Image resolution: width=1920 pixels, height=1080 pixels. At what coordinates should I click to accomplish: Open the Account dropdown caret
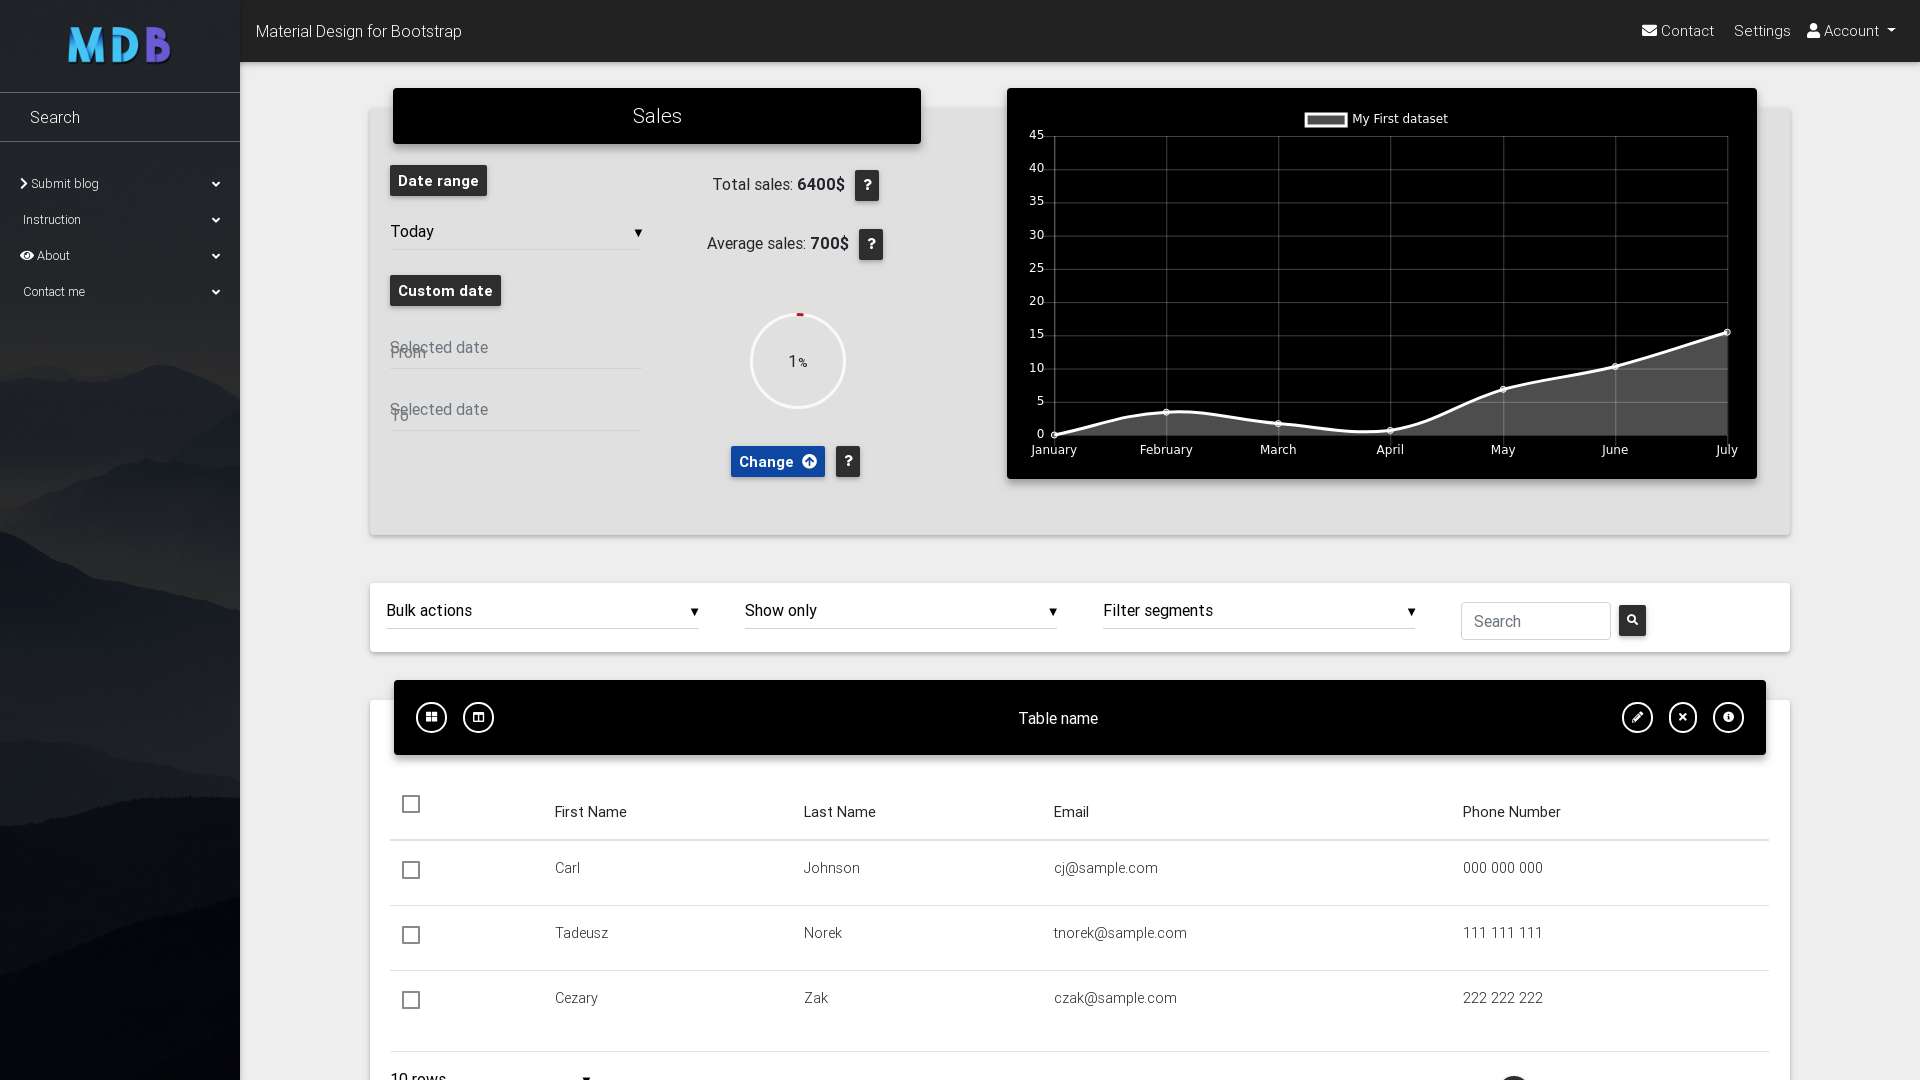click(1891, 31)
